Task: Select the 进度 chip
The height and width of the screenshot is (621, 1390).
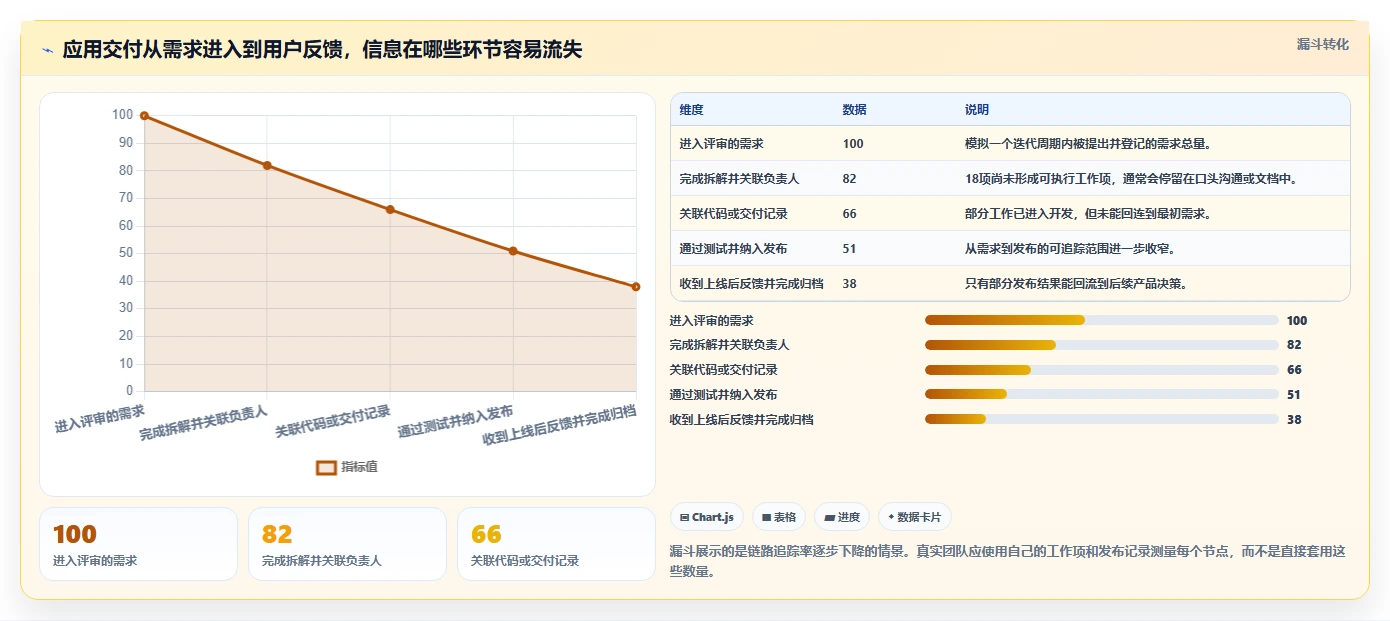Action: (842, 517)
